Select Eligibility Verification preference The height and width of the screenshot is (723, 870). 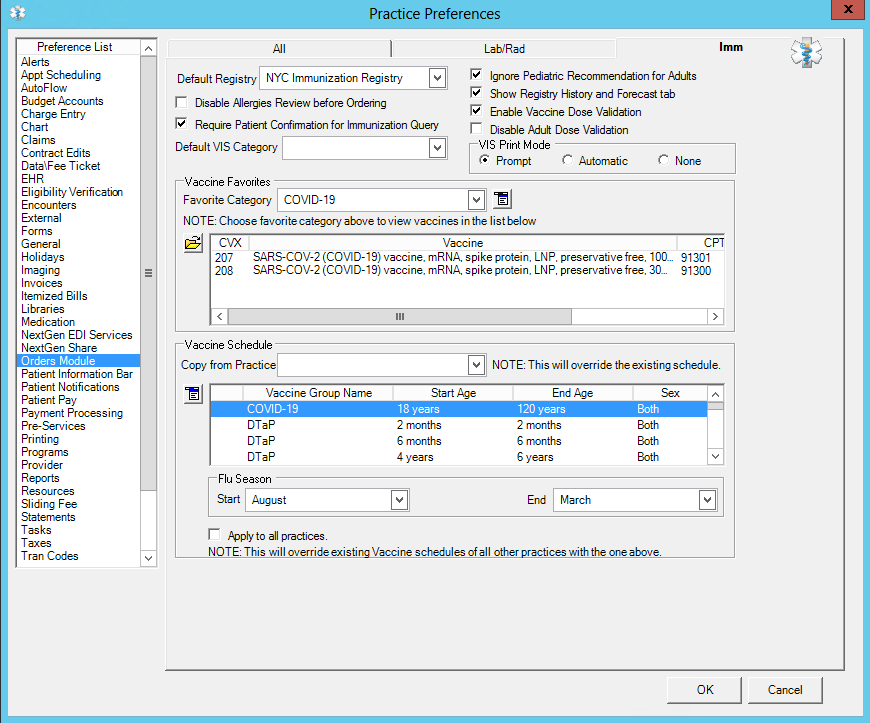tap(72, 192)
